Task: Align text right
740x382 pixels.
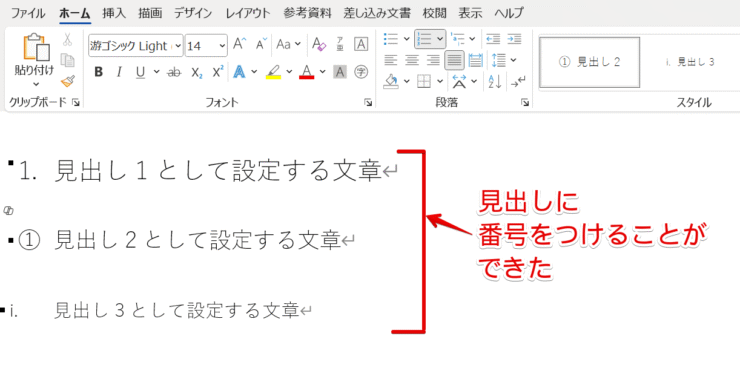Action: [433, 60]
